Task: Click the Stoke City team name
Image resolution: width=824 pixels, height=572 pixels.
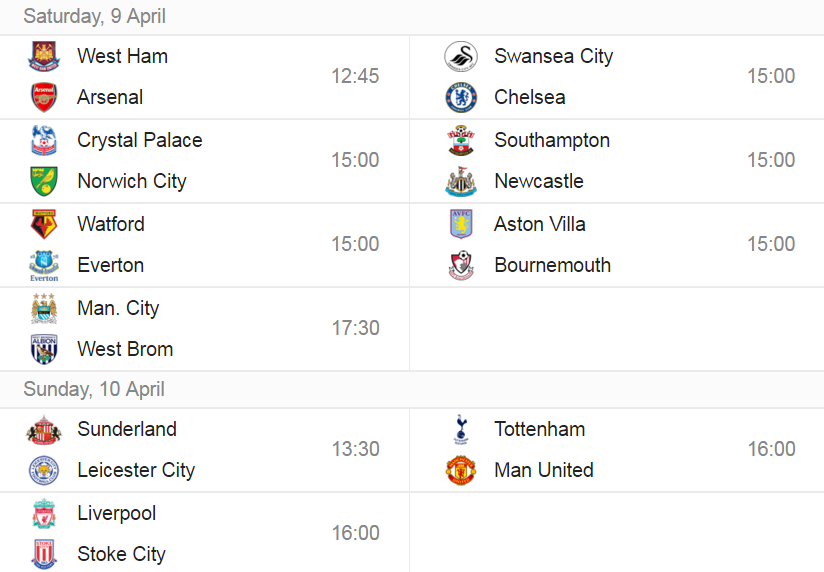Action: point(121,554)
